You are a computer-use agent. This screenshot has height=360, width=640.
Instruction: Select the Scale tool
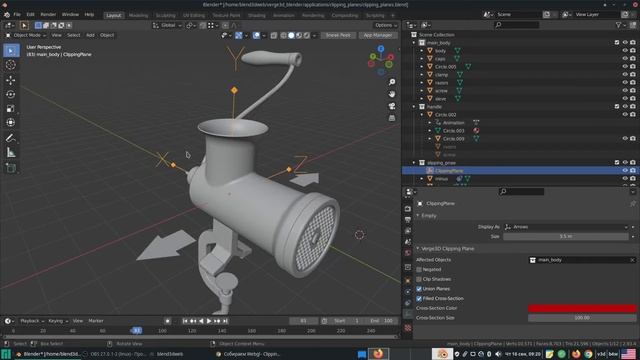click(x=11, y=108)
